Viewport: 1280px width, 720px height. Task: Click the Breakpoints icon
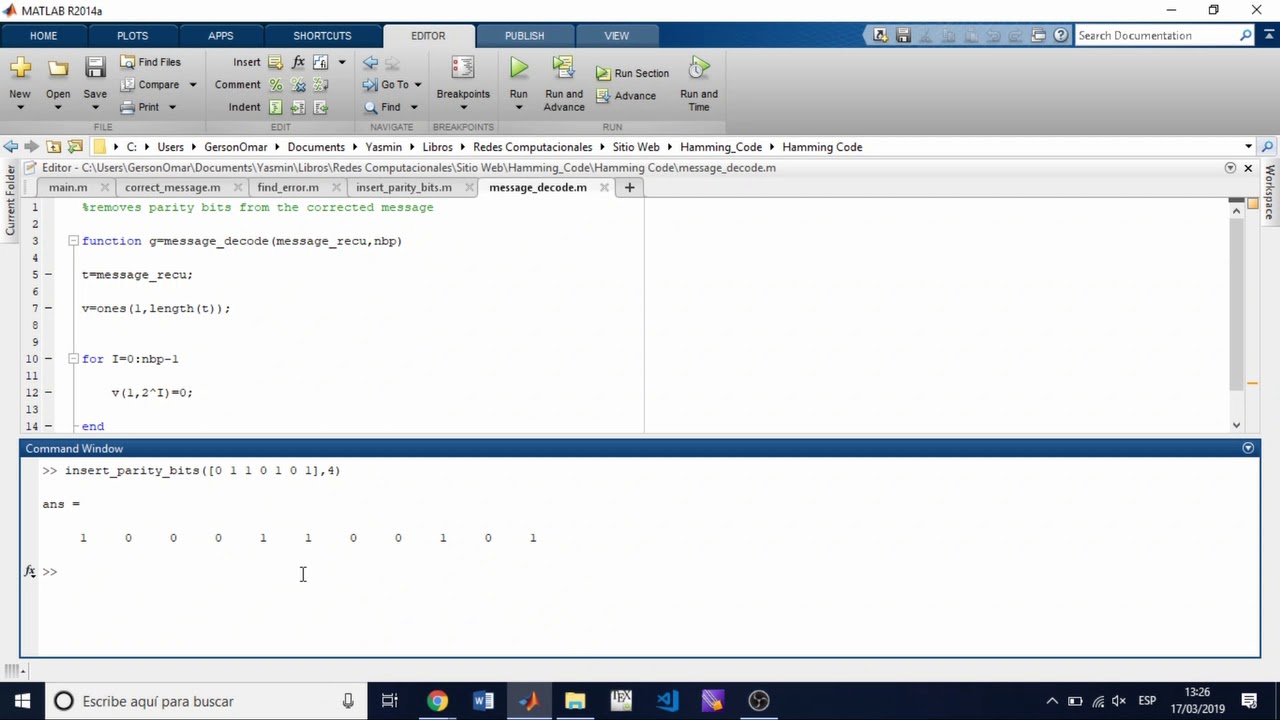pyautogui.click(x=462, y=68)
